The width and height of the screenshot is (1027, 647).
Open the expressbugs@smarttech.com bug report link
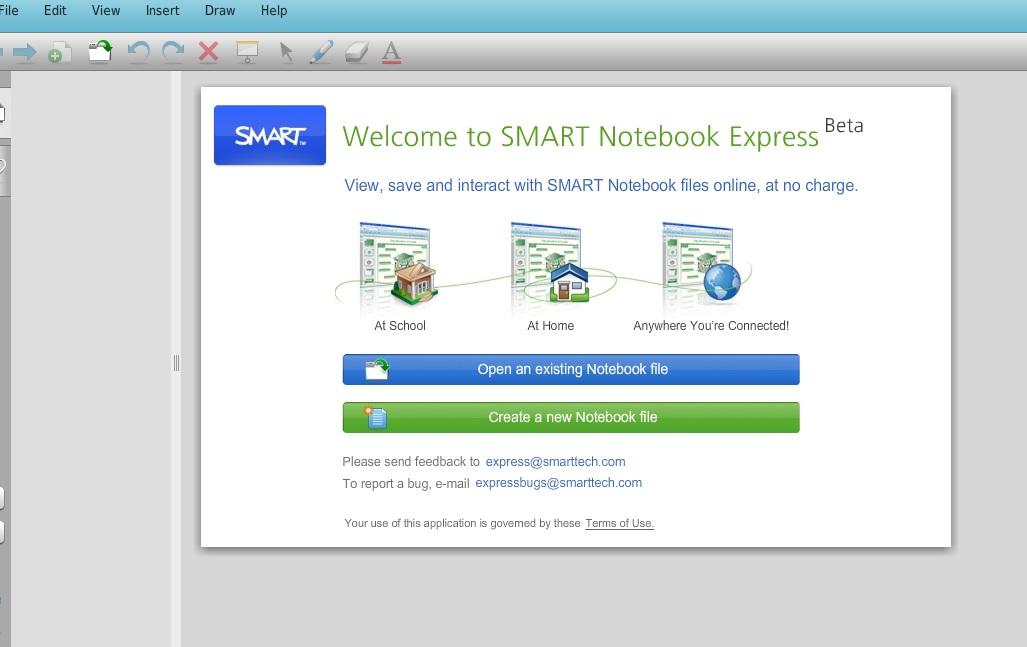click(559, 483)
